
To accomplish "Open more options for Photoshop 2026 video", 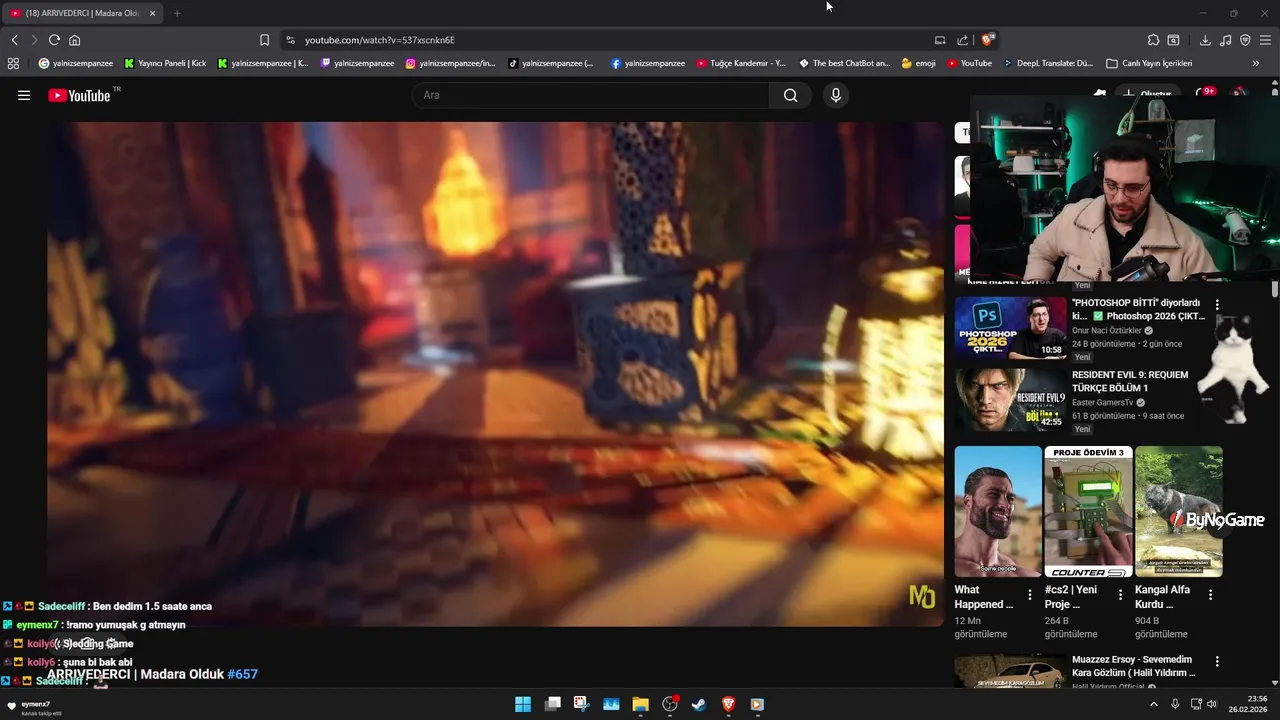I will coord(1217,304).
